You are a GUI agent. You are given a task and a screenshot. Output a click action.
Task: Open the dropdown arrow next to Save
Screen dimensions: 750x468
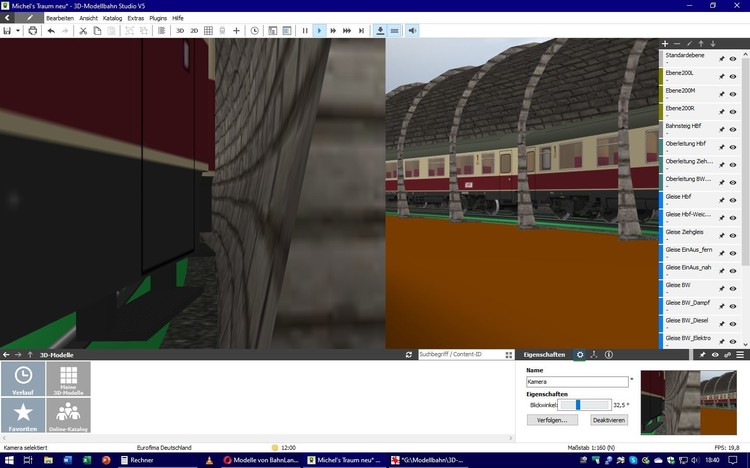18,31
